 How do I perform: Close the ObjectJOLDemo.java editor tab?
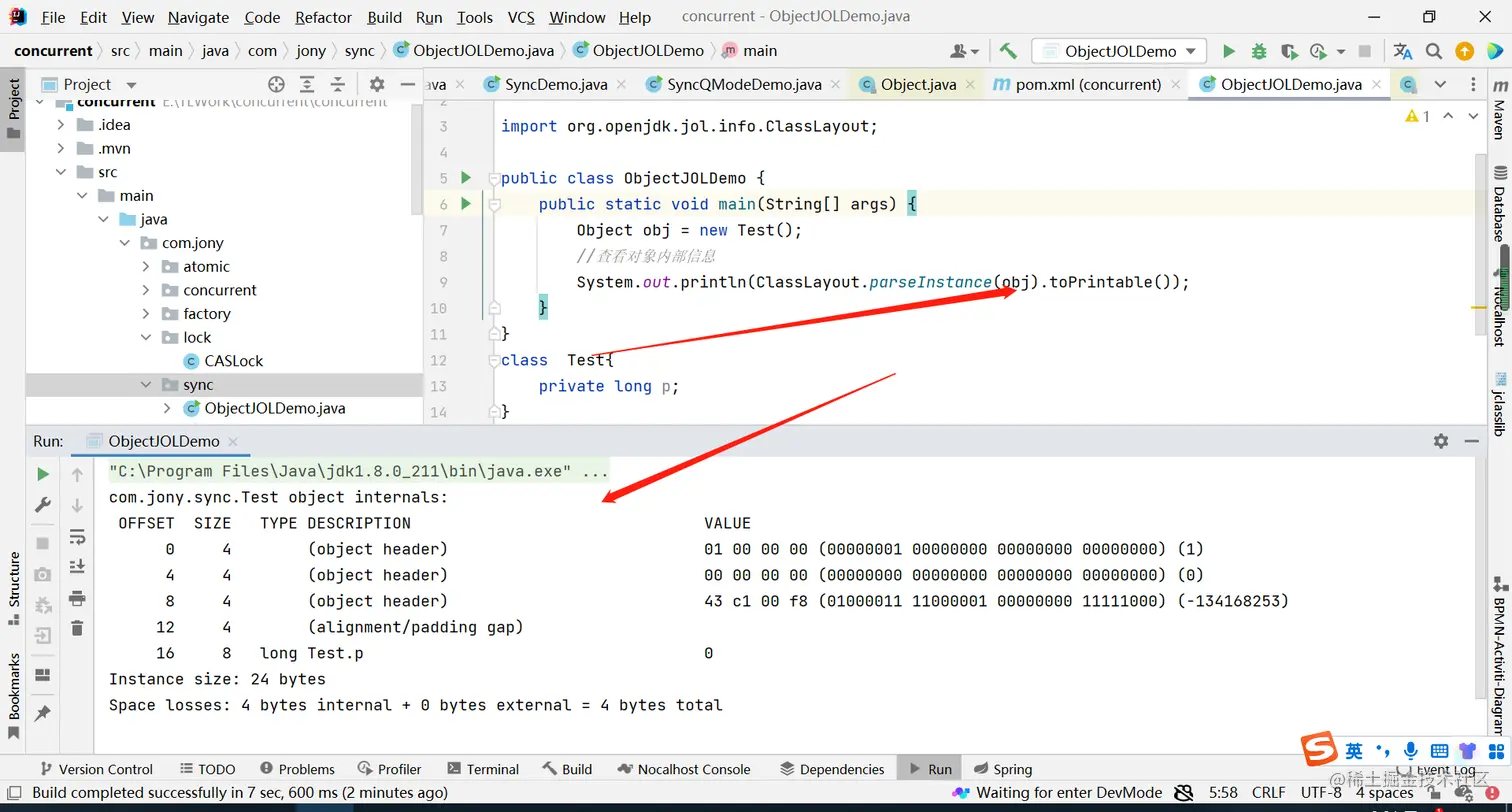[1377, 85]
